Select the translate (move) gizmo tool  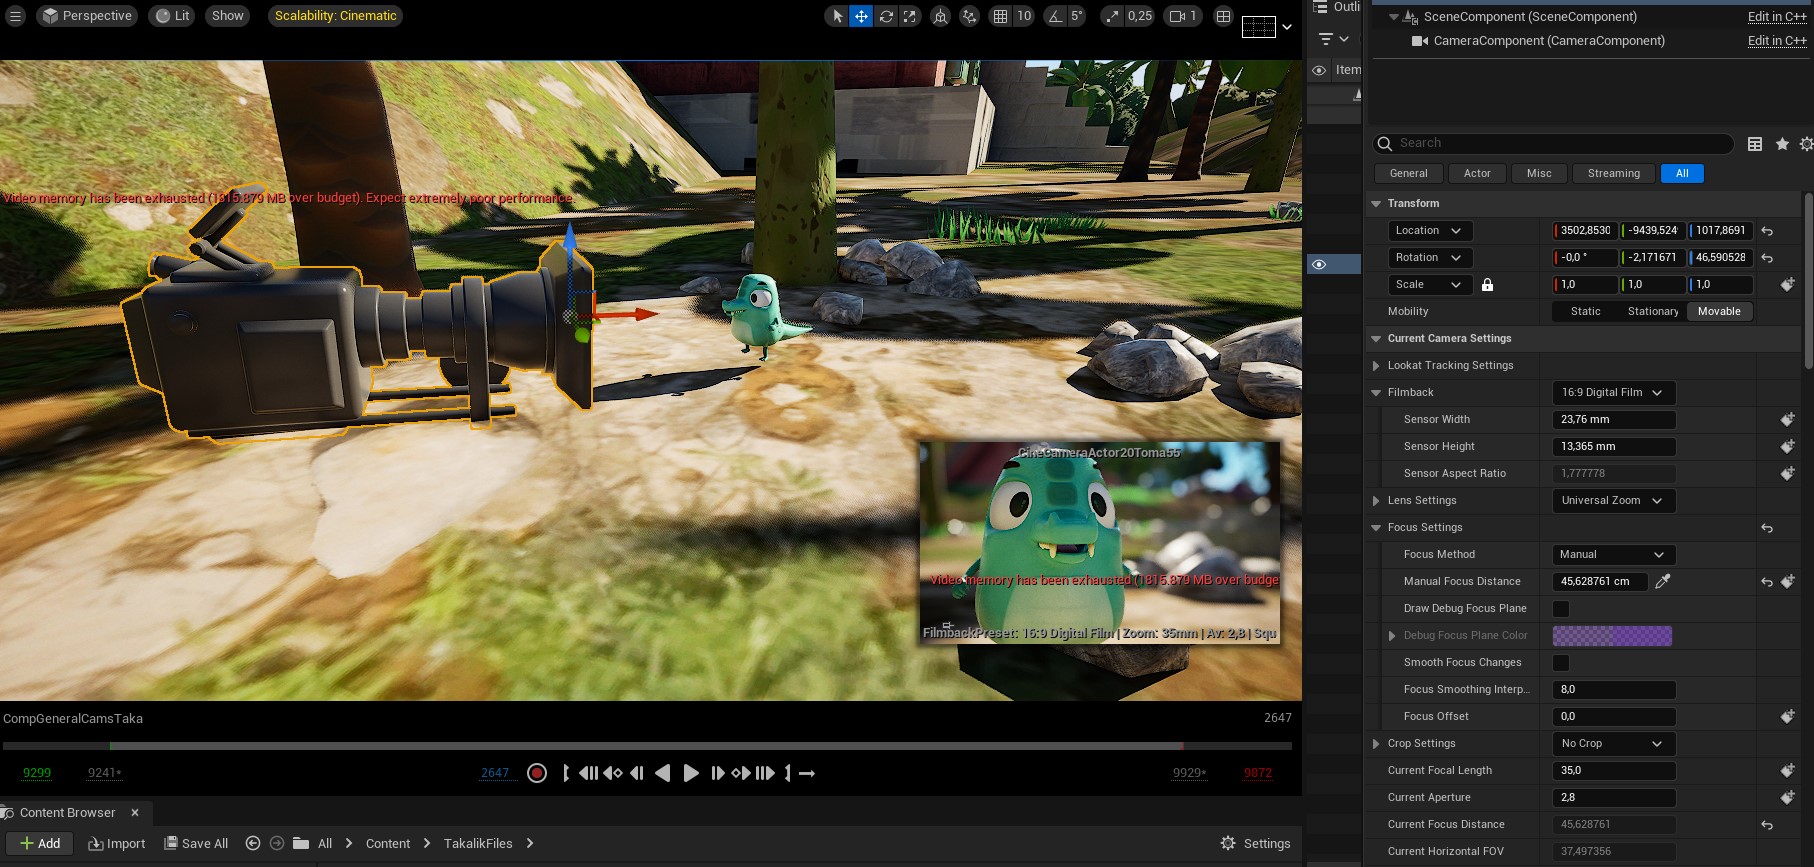[x=861, y=16]
